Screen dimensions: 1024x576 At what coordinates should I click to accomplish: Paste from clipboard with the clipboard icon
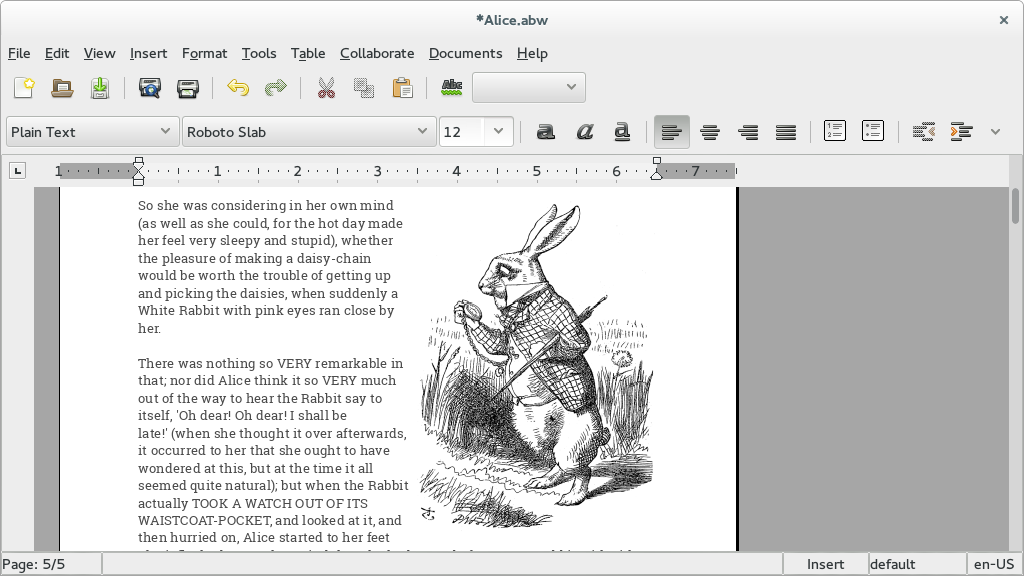point(402,88)
